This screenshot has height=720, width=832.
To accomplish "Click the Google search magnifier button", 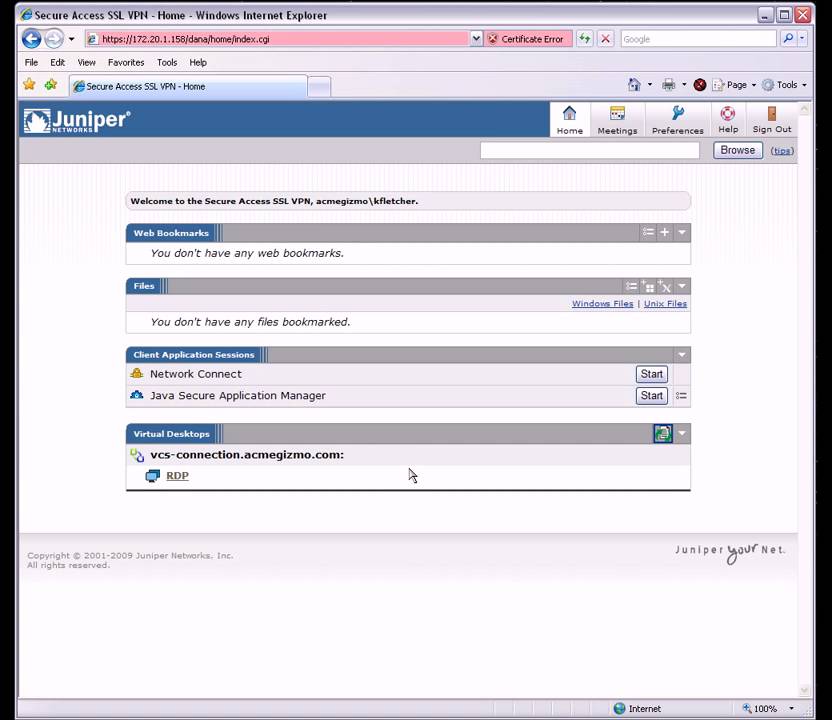I will click(x=788, y=39).
